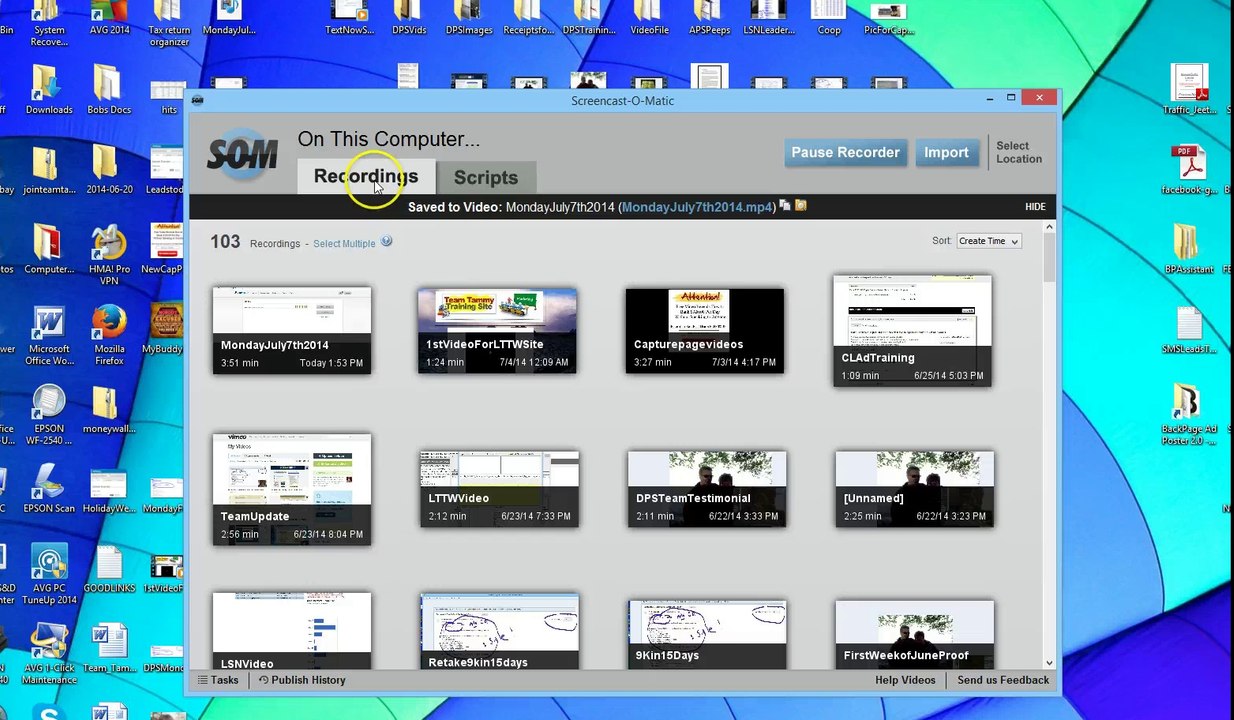Viewport: 1234px width, 720px height.
Task: Open FirstWeekofJuneProof recording thumbnail
Action: 914,635
